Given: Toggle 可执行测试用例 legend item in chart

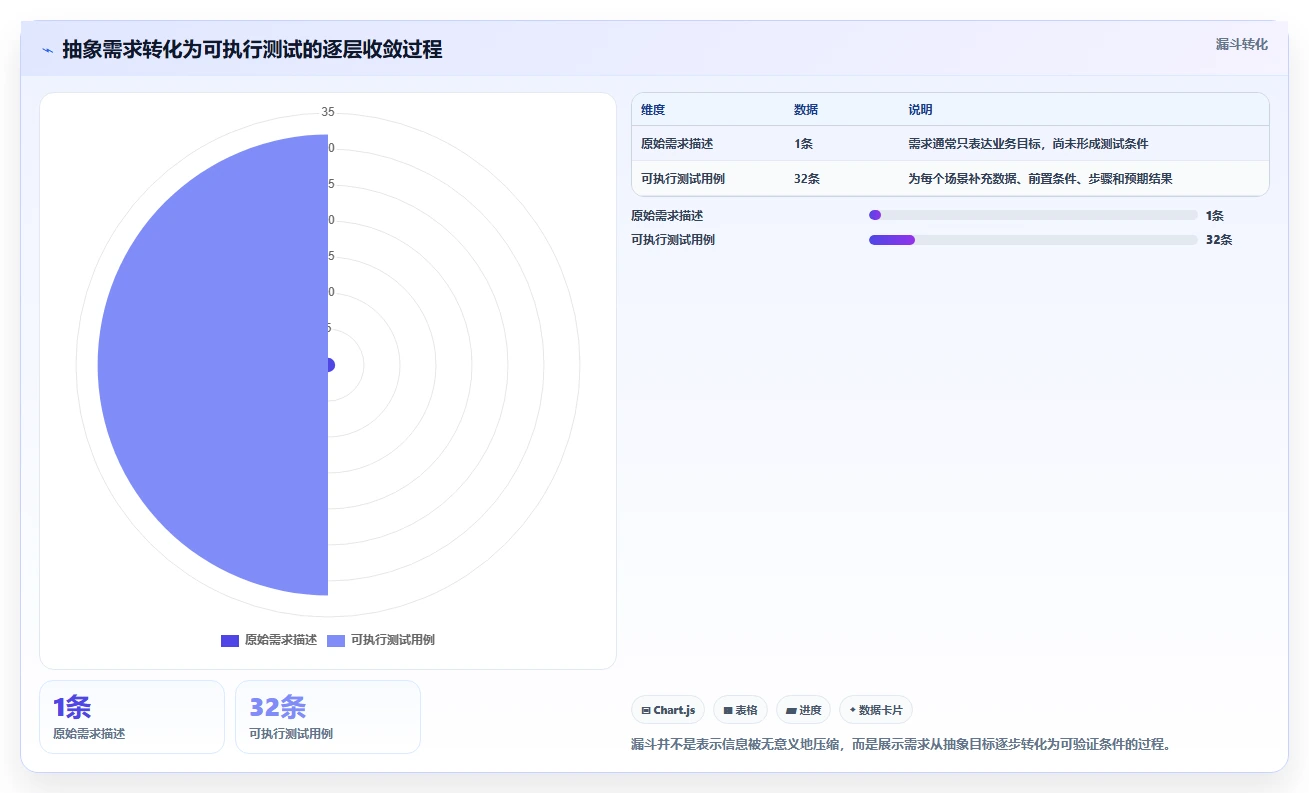Looking at the screenshot, I should click(381, 640).
